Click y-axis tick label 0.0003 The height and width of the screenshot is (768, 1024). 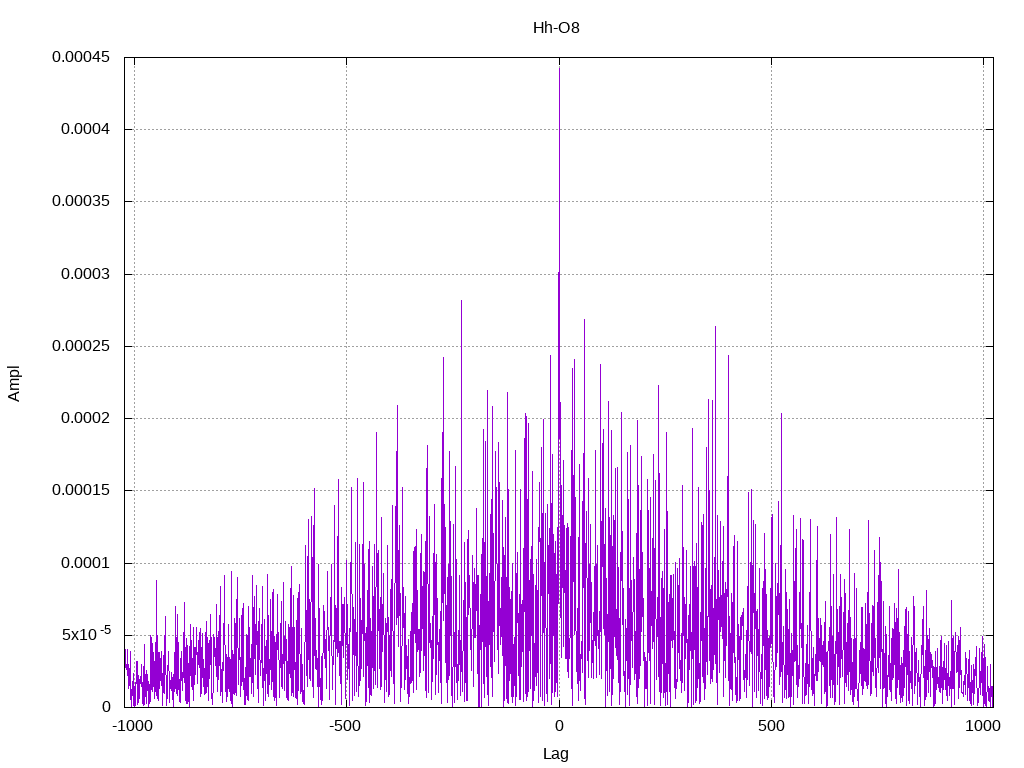point(86,274)
